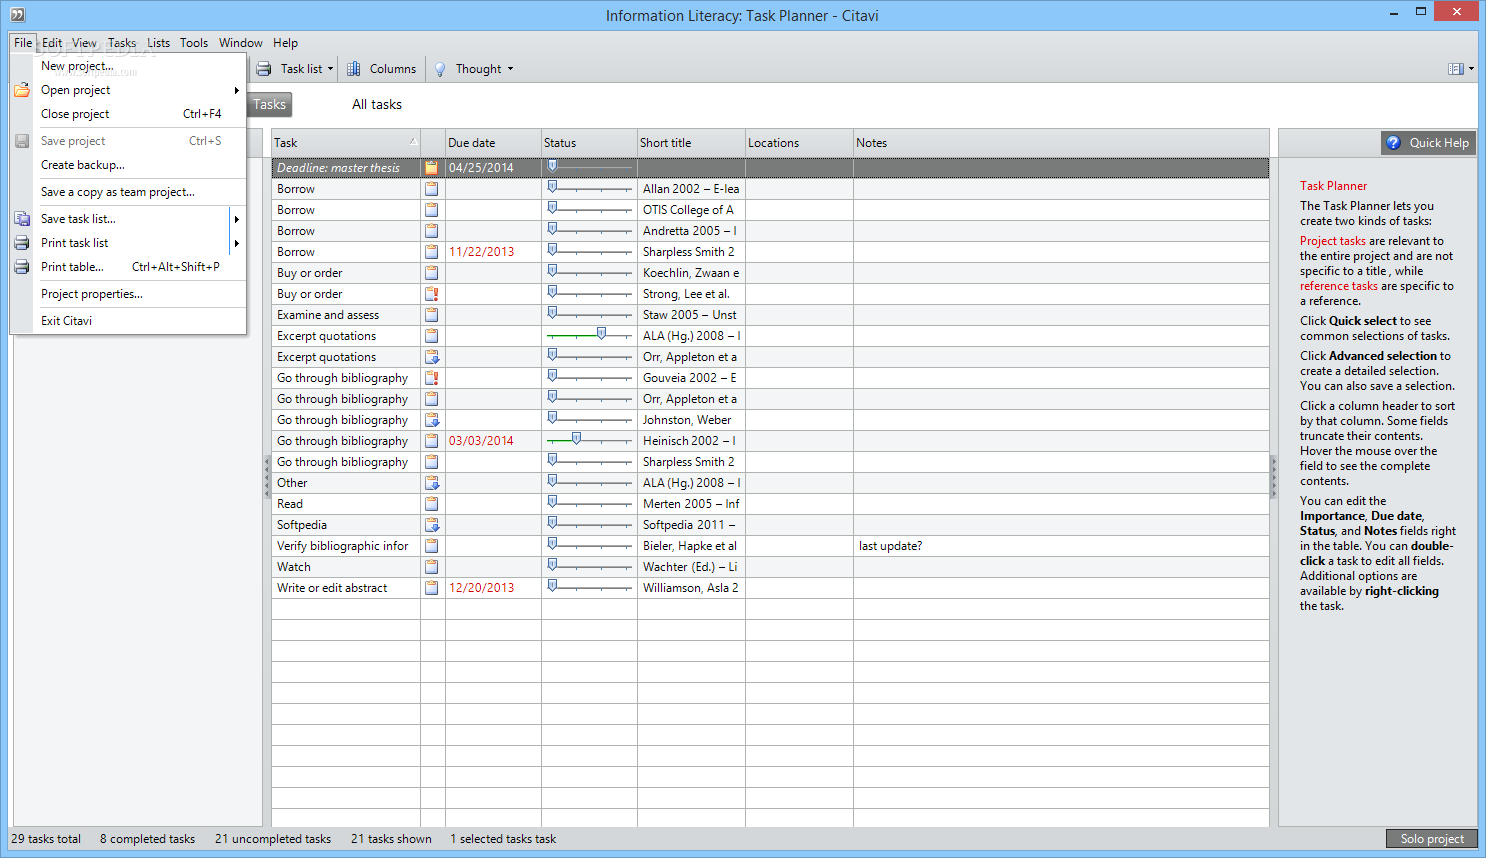
Task: Open the Help menu
Action: tap(286, 43)
